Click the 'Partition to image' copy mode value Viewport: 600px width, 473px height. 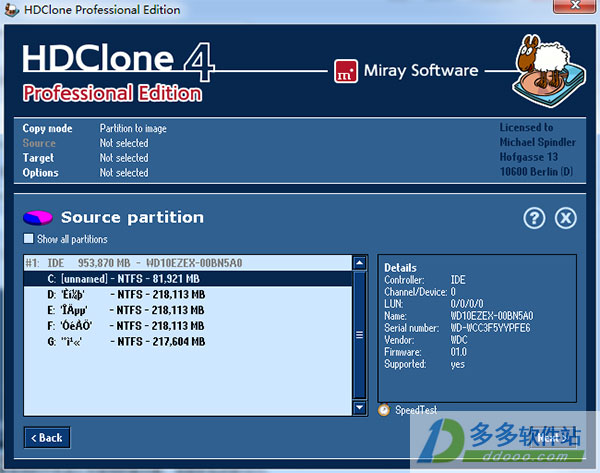tap(133, 128)
